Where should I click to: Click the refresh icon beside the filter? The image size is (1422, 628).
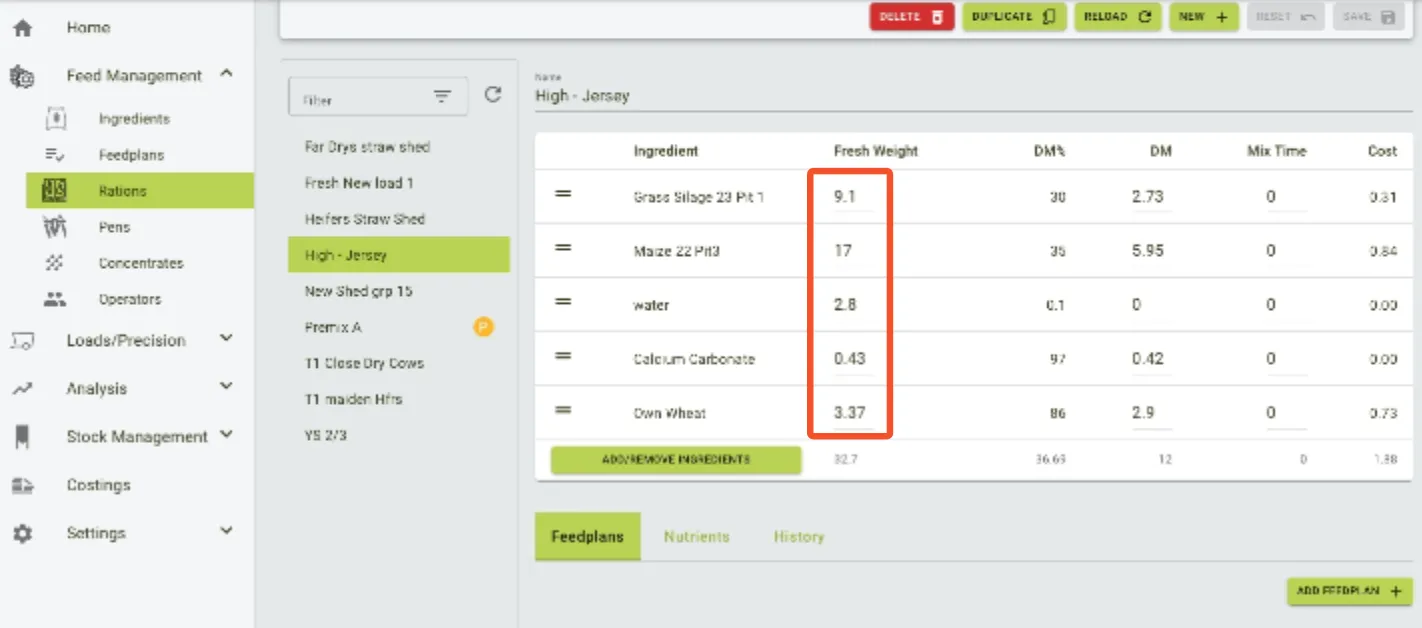(x=493, y=95)
